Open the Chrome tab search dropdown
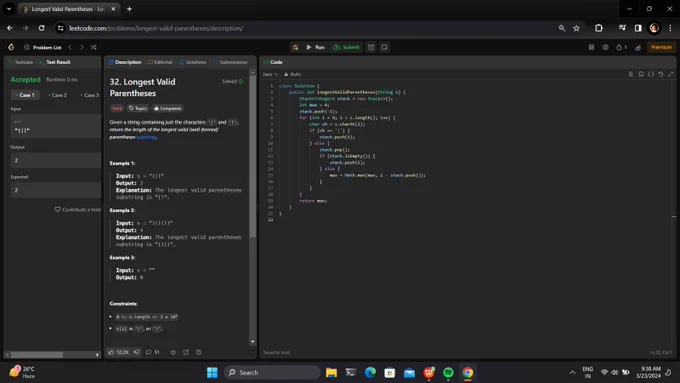Screen dimensions: 680x383 9,9
